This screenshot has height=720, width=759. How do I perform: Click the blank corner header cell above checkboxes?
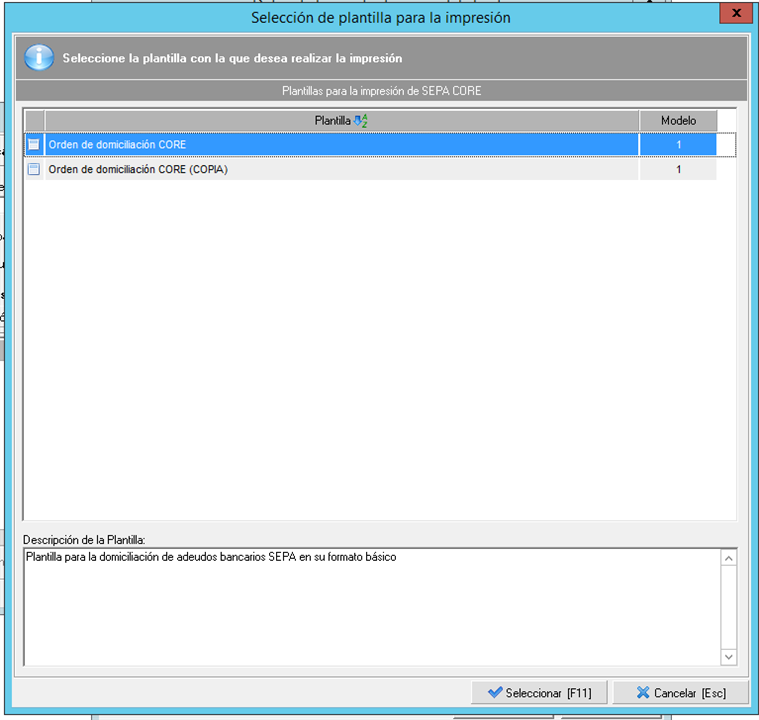pos(34,121)
